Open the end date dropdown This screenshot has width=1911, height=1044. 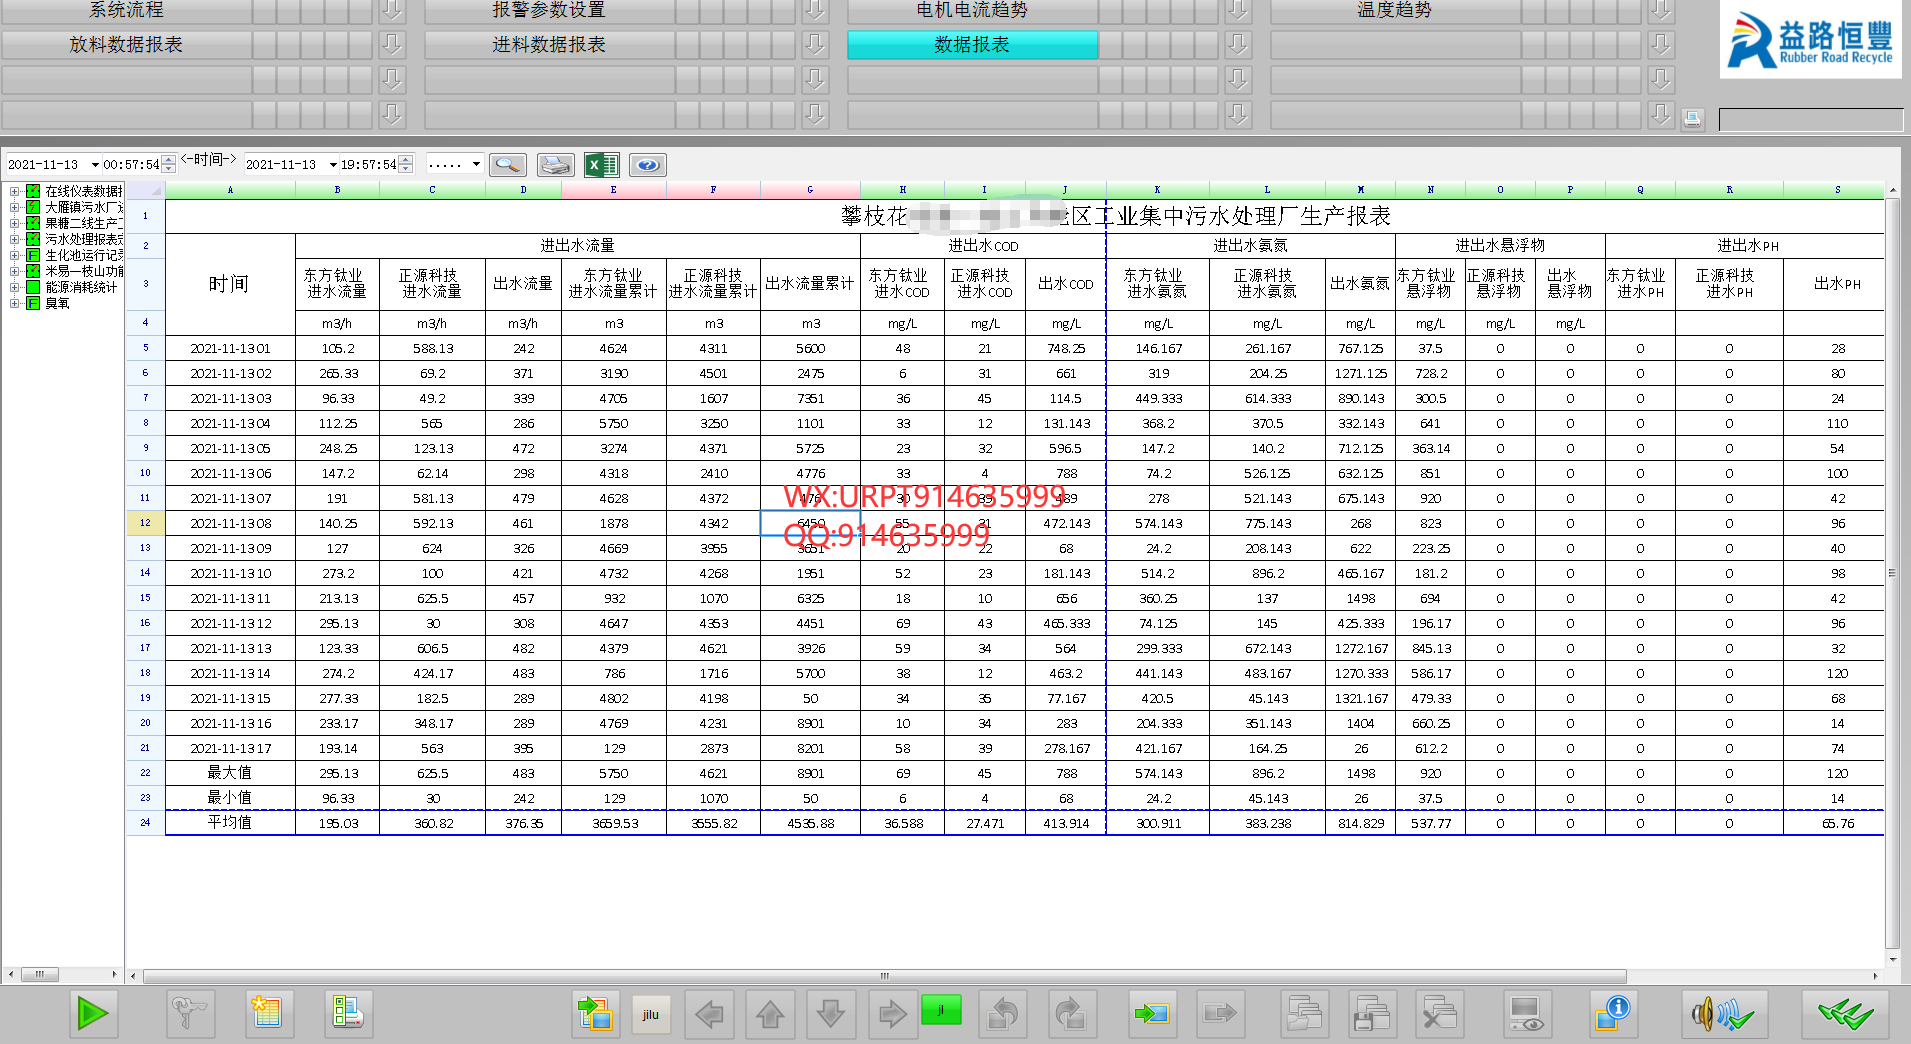coord(333,165)
